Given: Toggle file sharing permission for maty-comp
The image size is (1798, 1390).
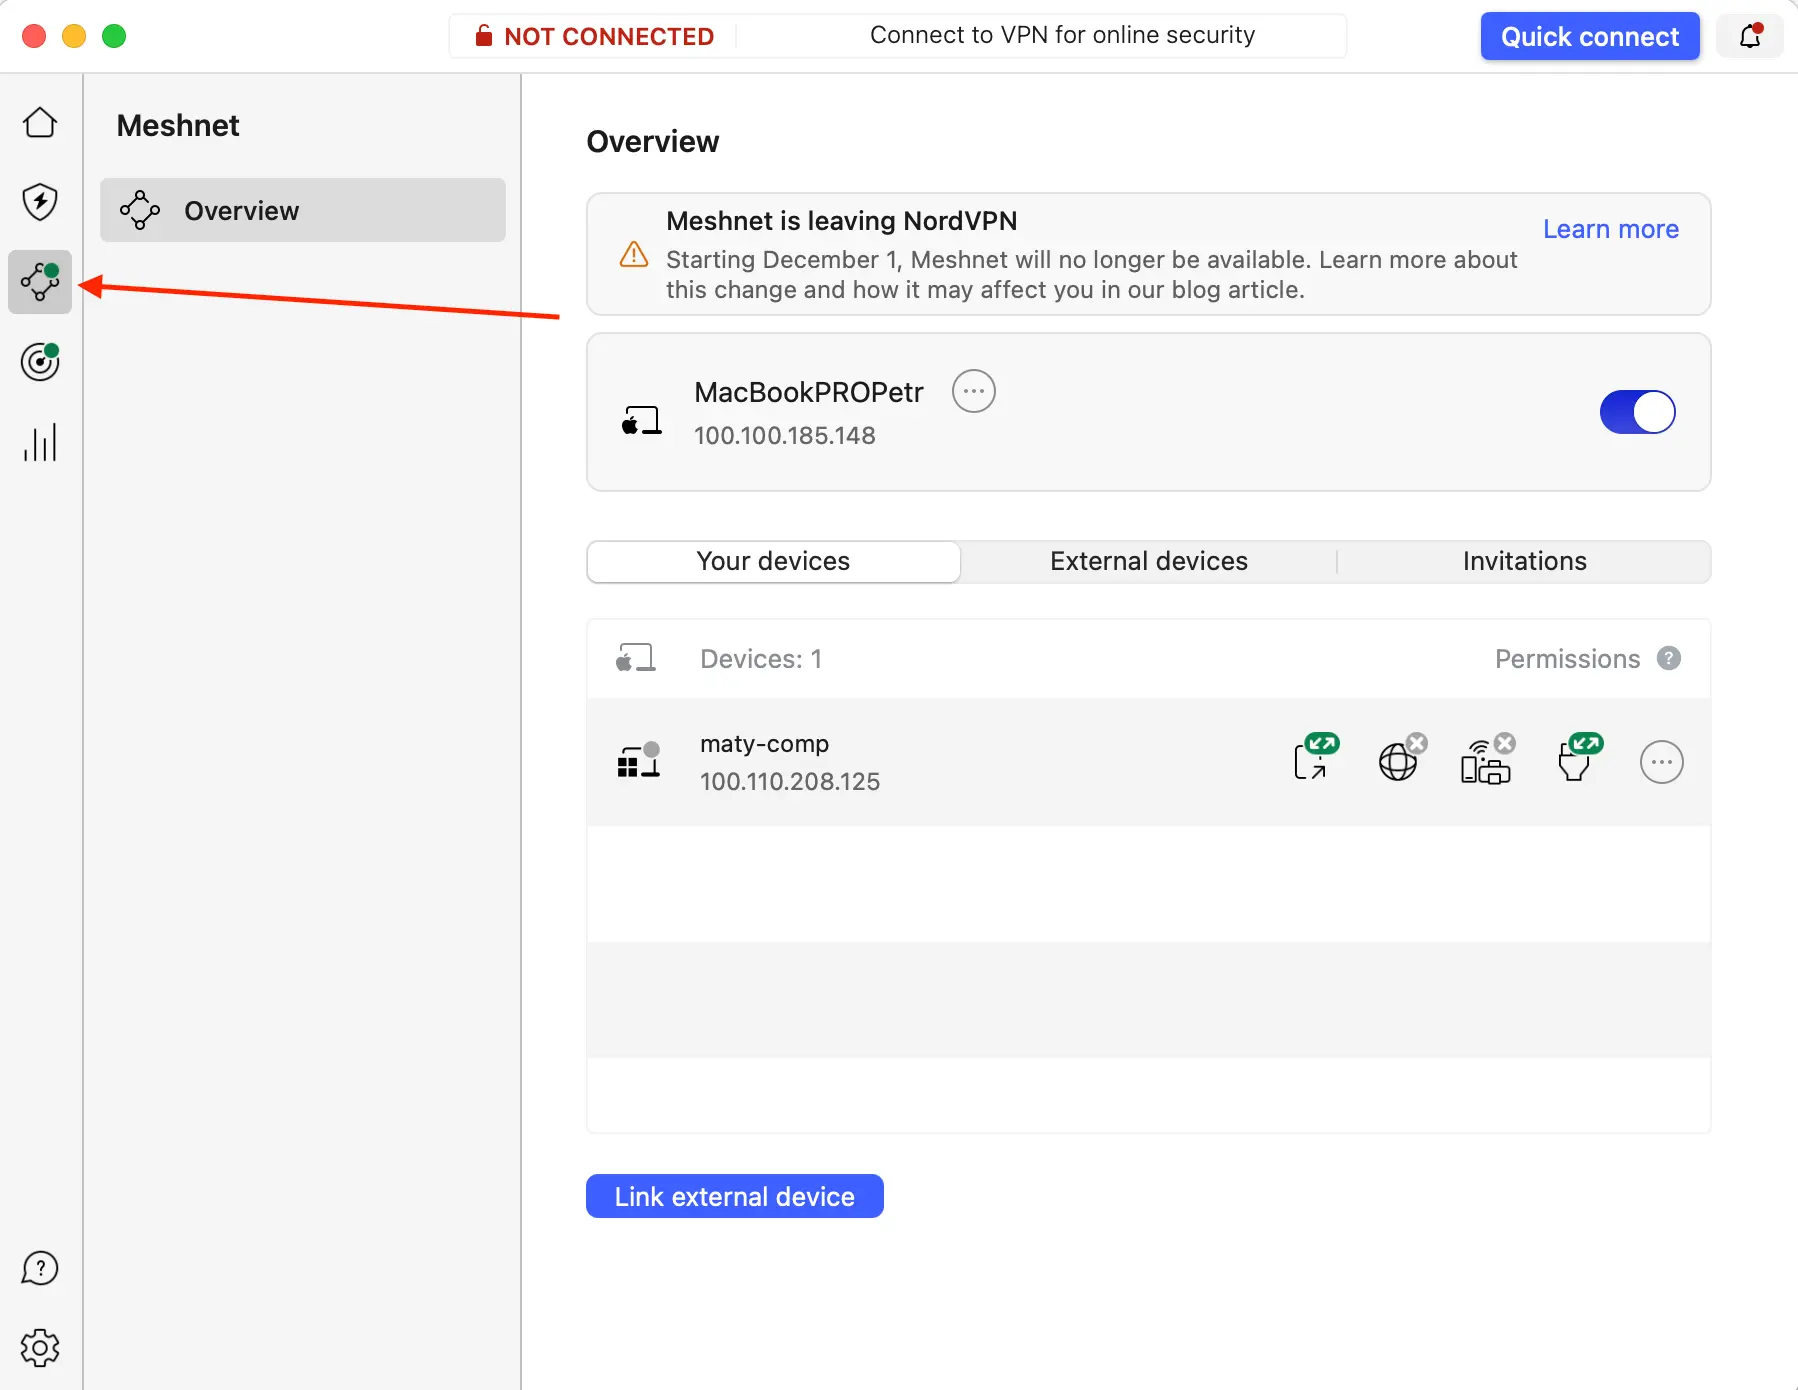Looking at the screenshot, I should click(x=1576, y=761).
